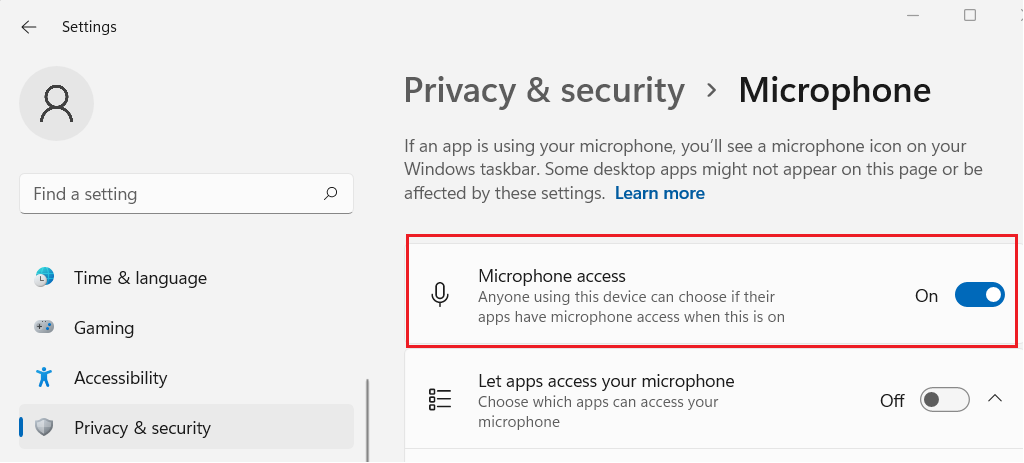Image resolution: width=1024 pixels, height=463 pixels.
Task: Click the list icon beside Let apps access
Action: [440, 399]
